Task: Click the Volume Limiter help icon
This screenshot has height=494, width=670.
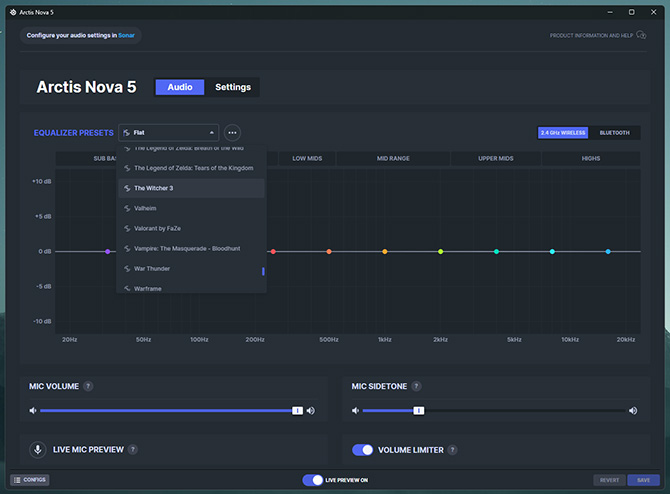Action: [453, 450]
